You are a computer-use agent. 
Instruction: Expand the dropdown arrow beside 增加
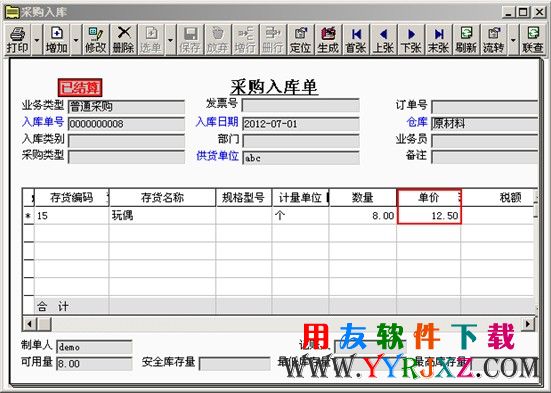[x=76, y=40]
